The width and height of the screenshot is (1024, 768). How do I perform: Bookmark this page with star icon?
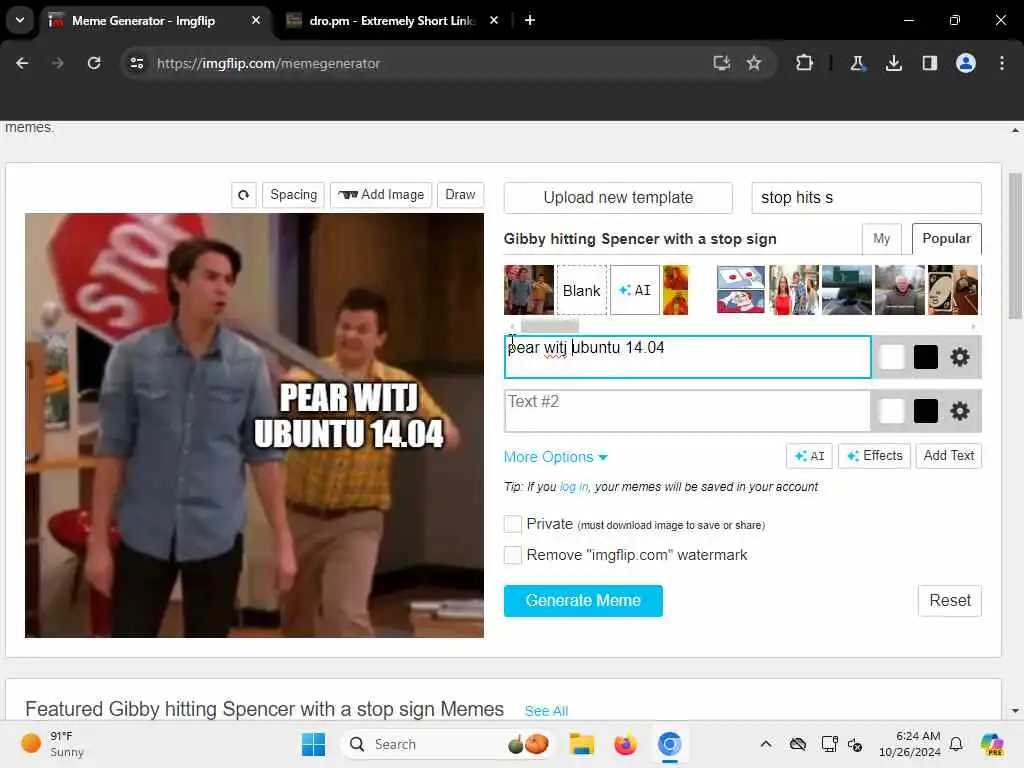(x=754, y=63)
